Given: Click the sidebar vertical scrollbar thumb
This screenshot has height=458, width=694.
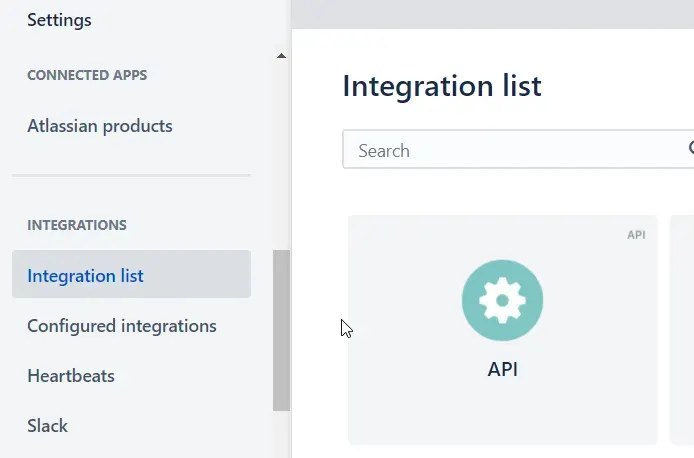Looking at the screenshot, I should pos(281,330).
